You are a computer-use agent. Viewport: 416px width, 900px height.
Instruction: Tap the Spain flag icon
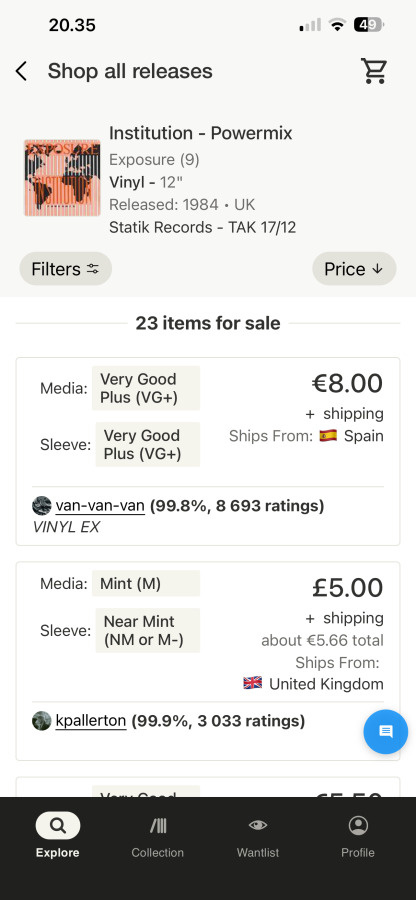click(328, 436)
